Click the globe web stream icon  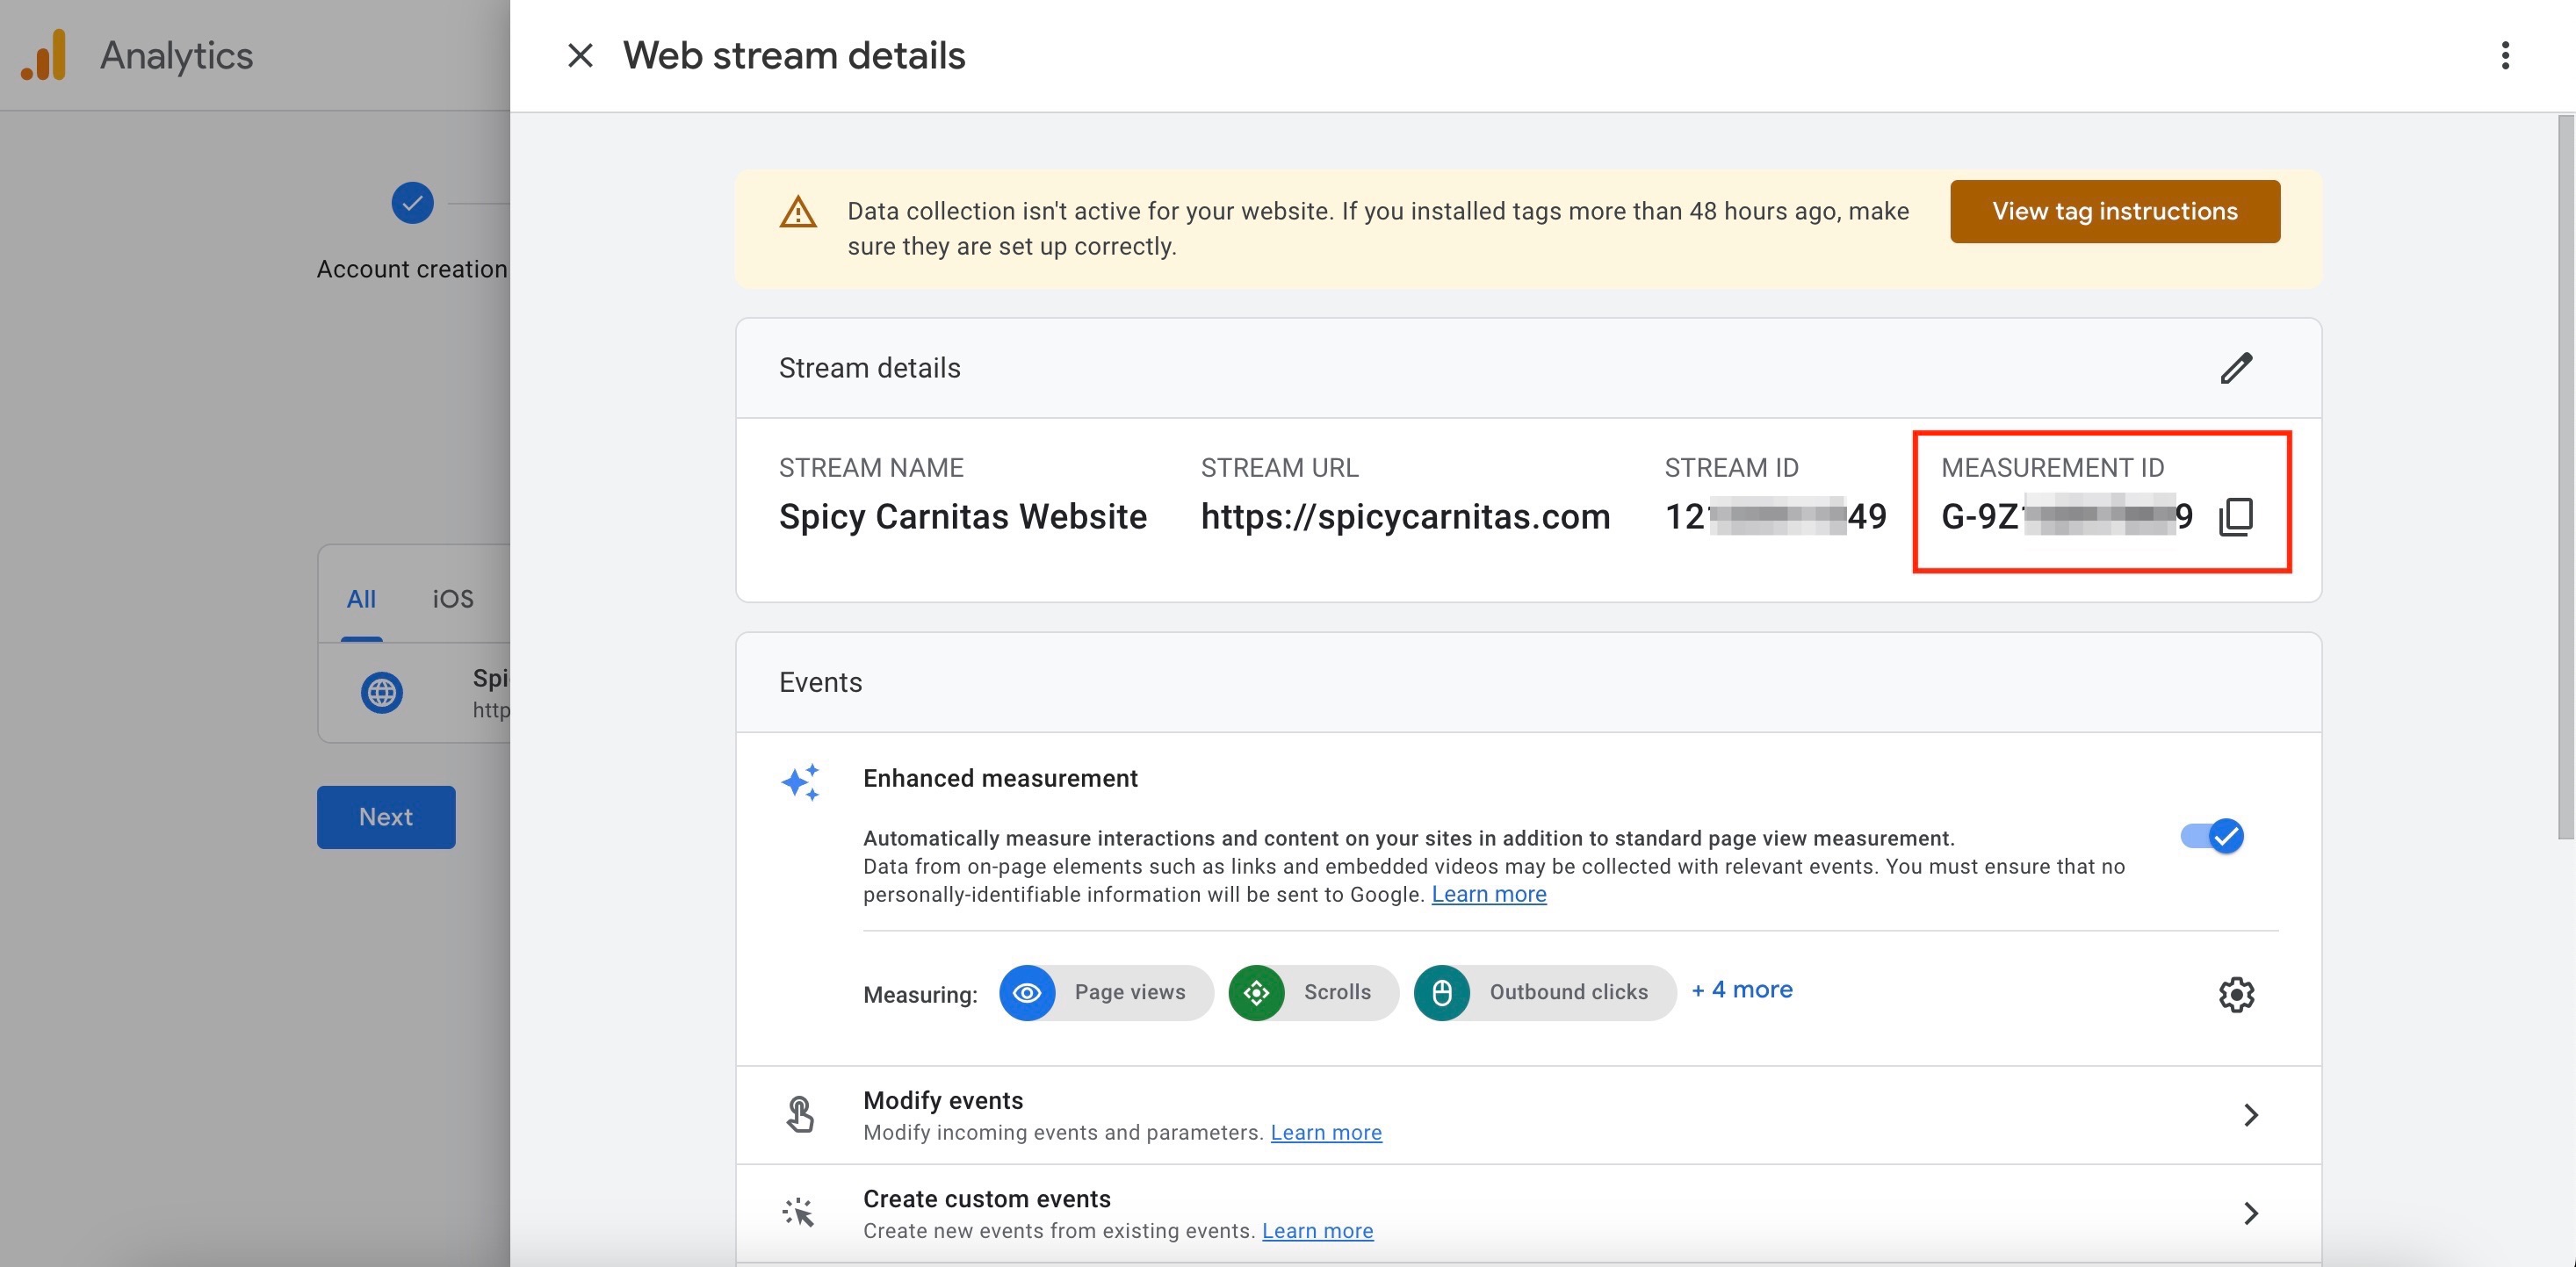click(x=382, y=692)
